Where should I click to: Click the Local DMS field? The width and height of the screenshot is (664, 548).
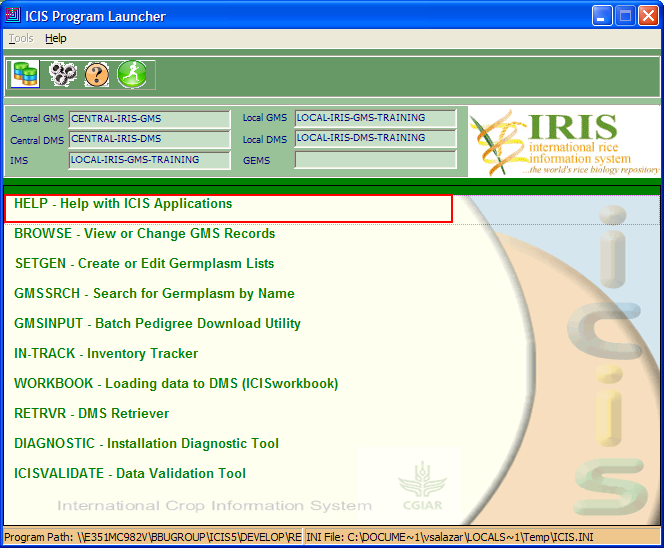(376, 138)
